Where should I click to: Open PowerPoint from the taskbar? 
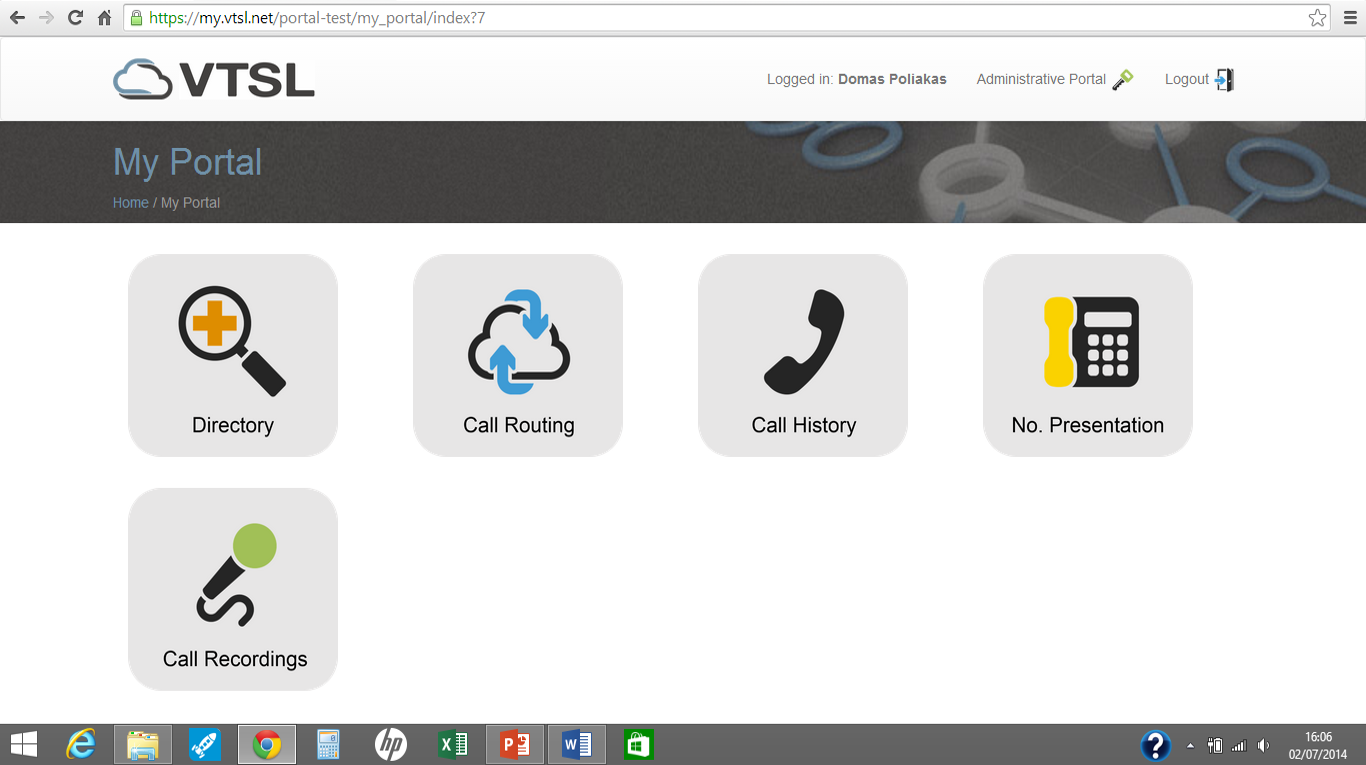click(514, 744)
